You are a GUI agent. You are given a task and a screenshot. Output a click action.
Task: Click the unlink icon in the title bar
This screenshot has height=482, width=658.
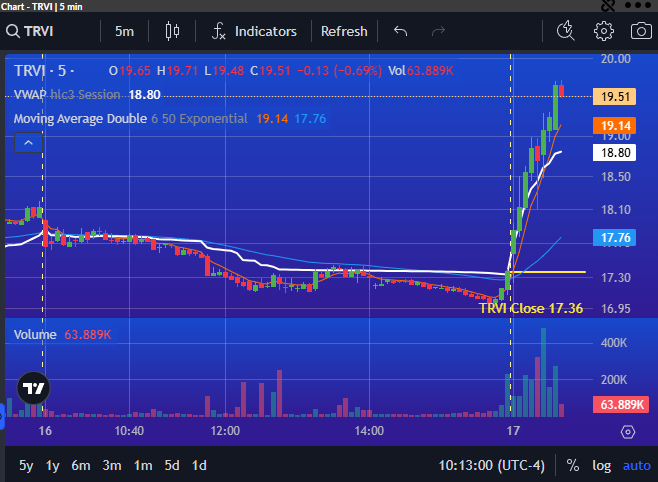pos(608,5)
